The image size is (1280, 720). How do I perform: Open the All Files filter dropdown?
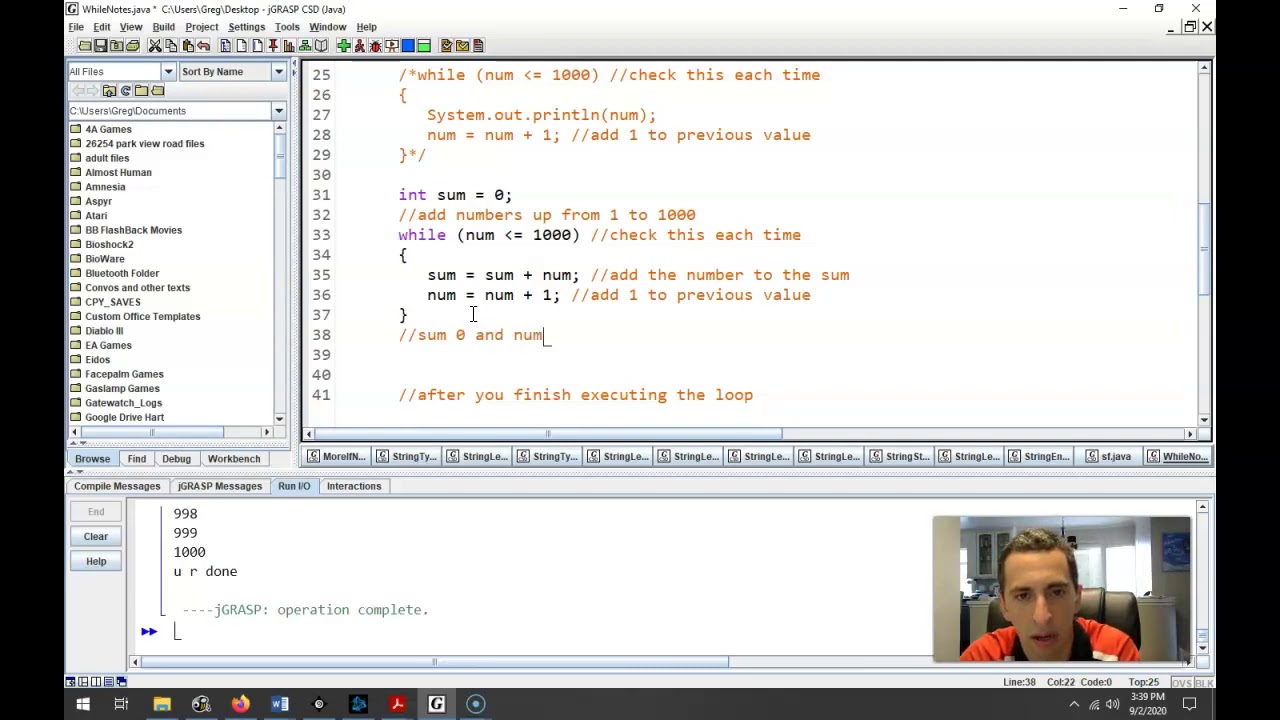pos(168,71)
